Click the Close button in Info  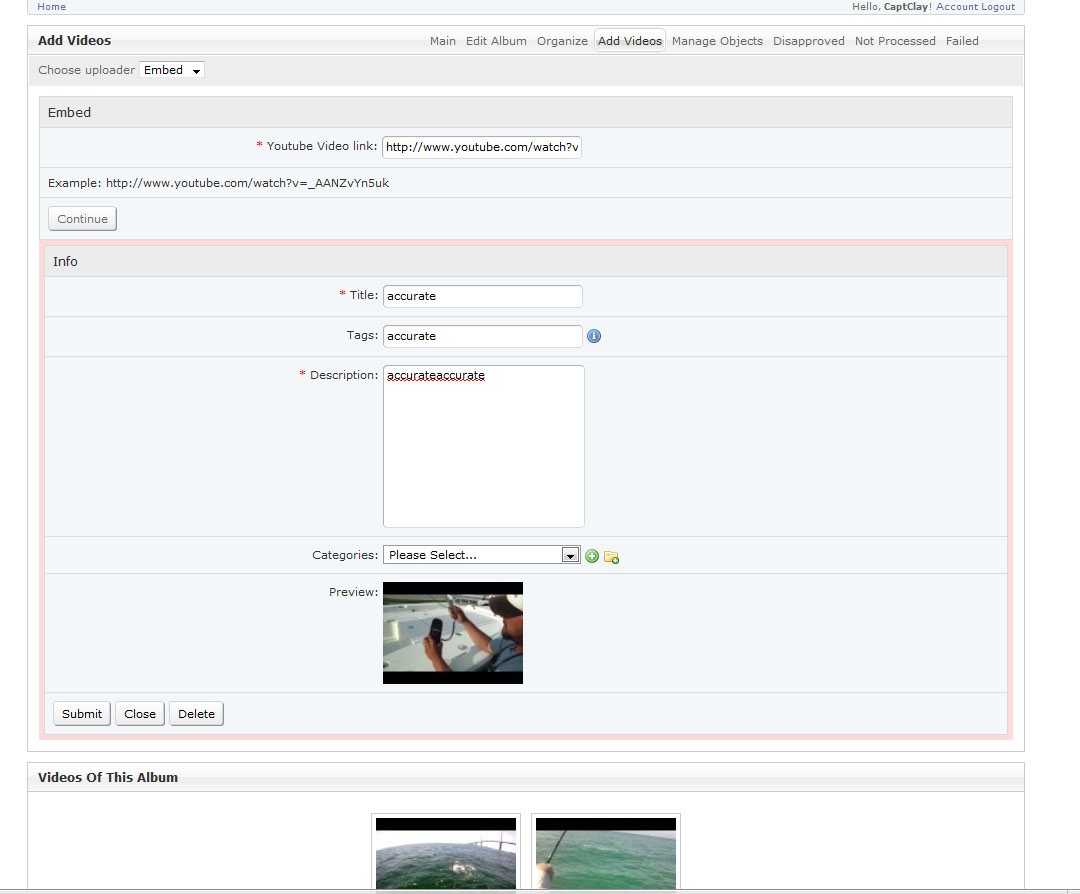(x=140, y=714)
